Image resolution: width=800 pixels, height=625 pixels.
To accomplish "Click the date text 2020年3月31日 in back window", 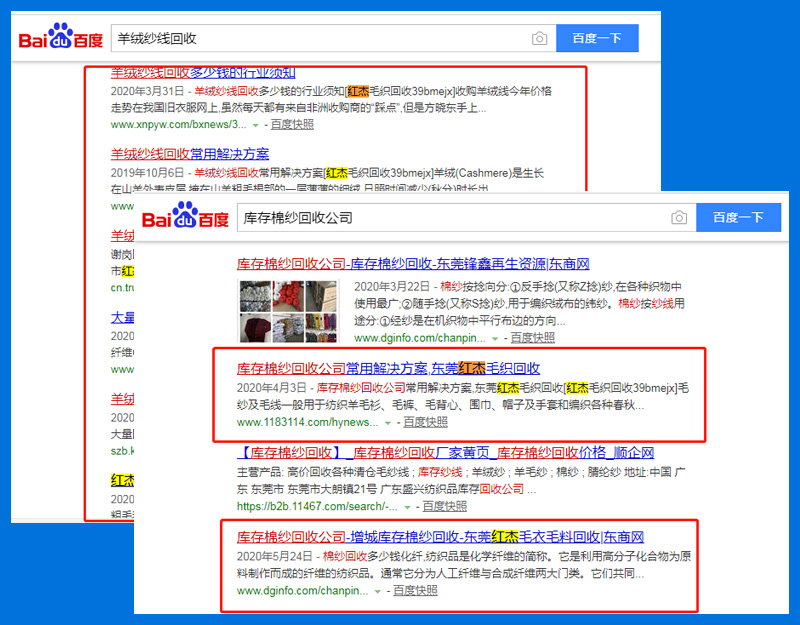I will (147, 91).
